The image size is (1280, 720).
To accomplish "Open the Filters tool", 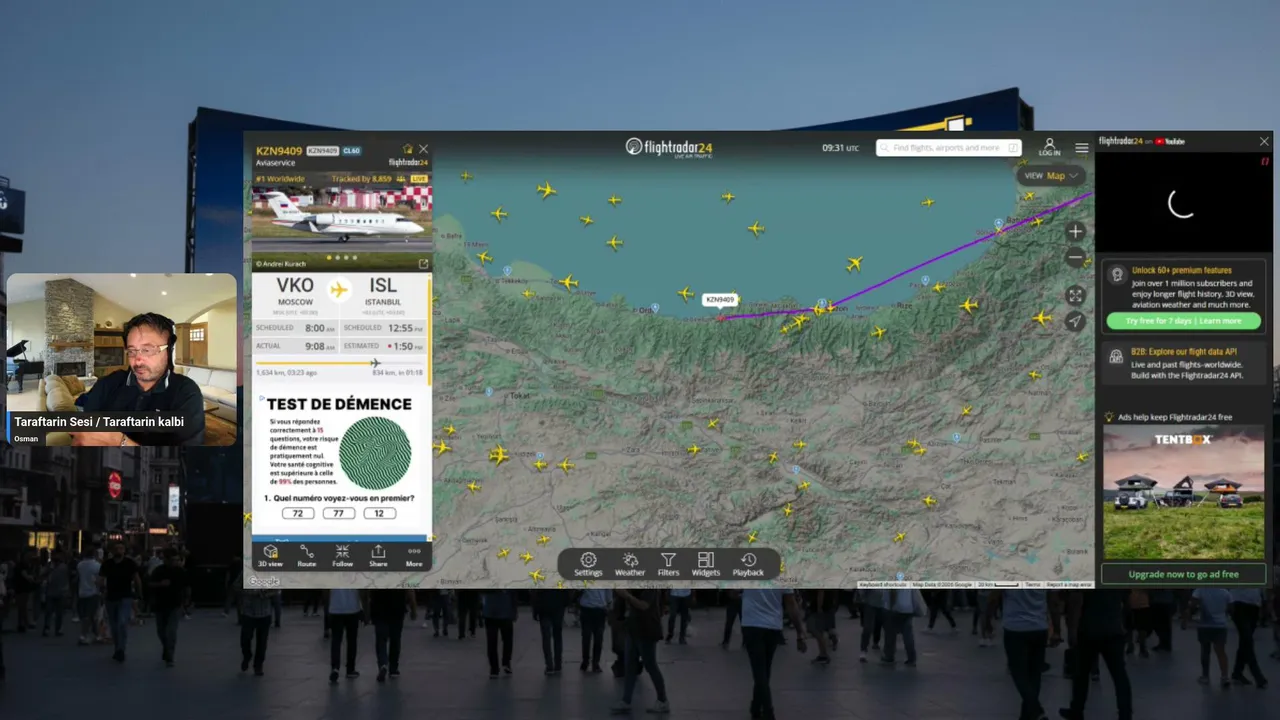I will pyautogui.click(x=668, y=565).
